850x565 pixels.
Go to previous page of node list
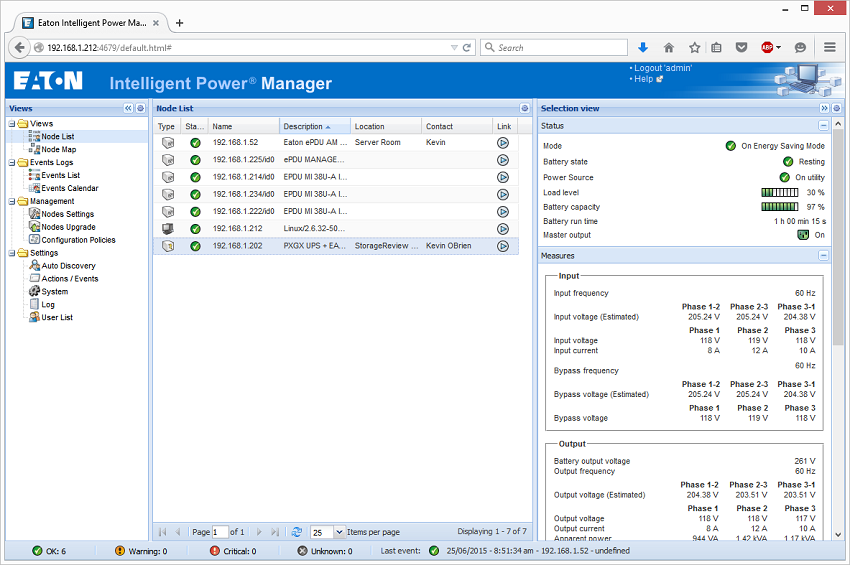point(177,532)
